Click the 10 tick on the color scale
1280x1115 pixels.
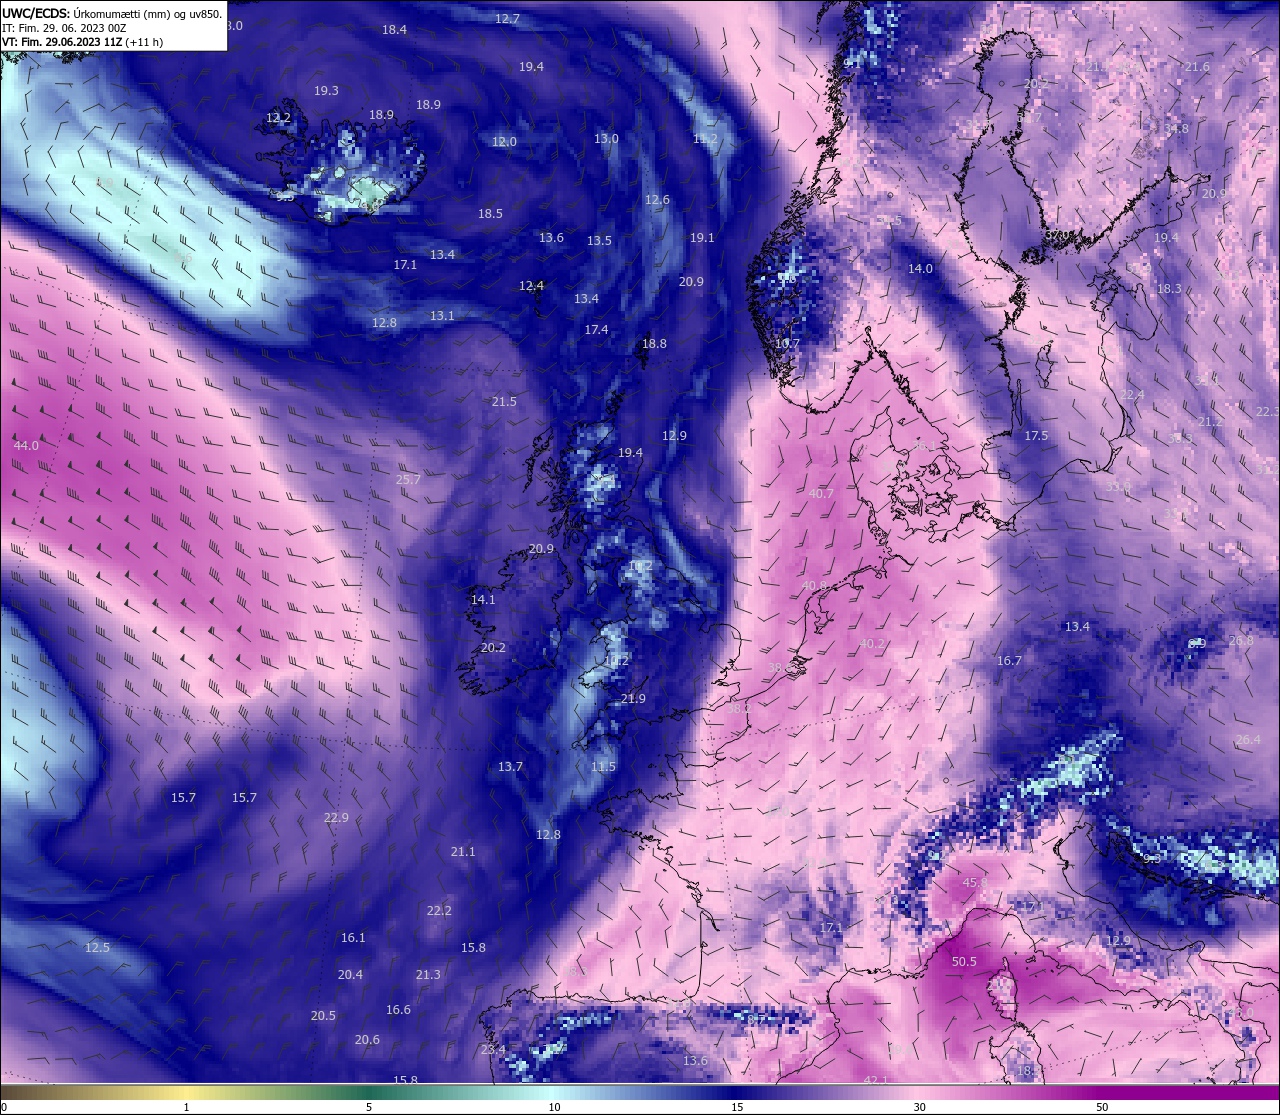554,1107
